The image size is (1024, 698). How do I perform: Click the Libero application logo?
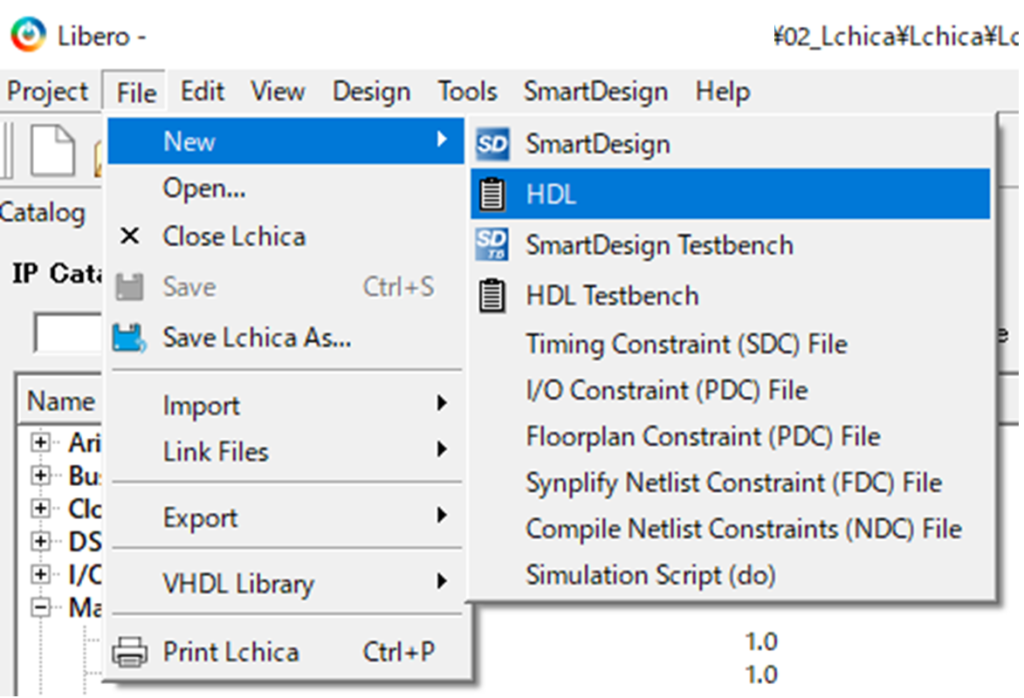pyautogui.click(x=28, y=36)
